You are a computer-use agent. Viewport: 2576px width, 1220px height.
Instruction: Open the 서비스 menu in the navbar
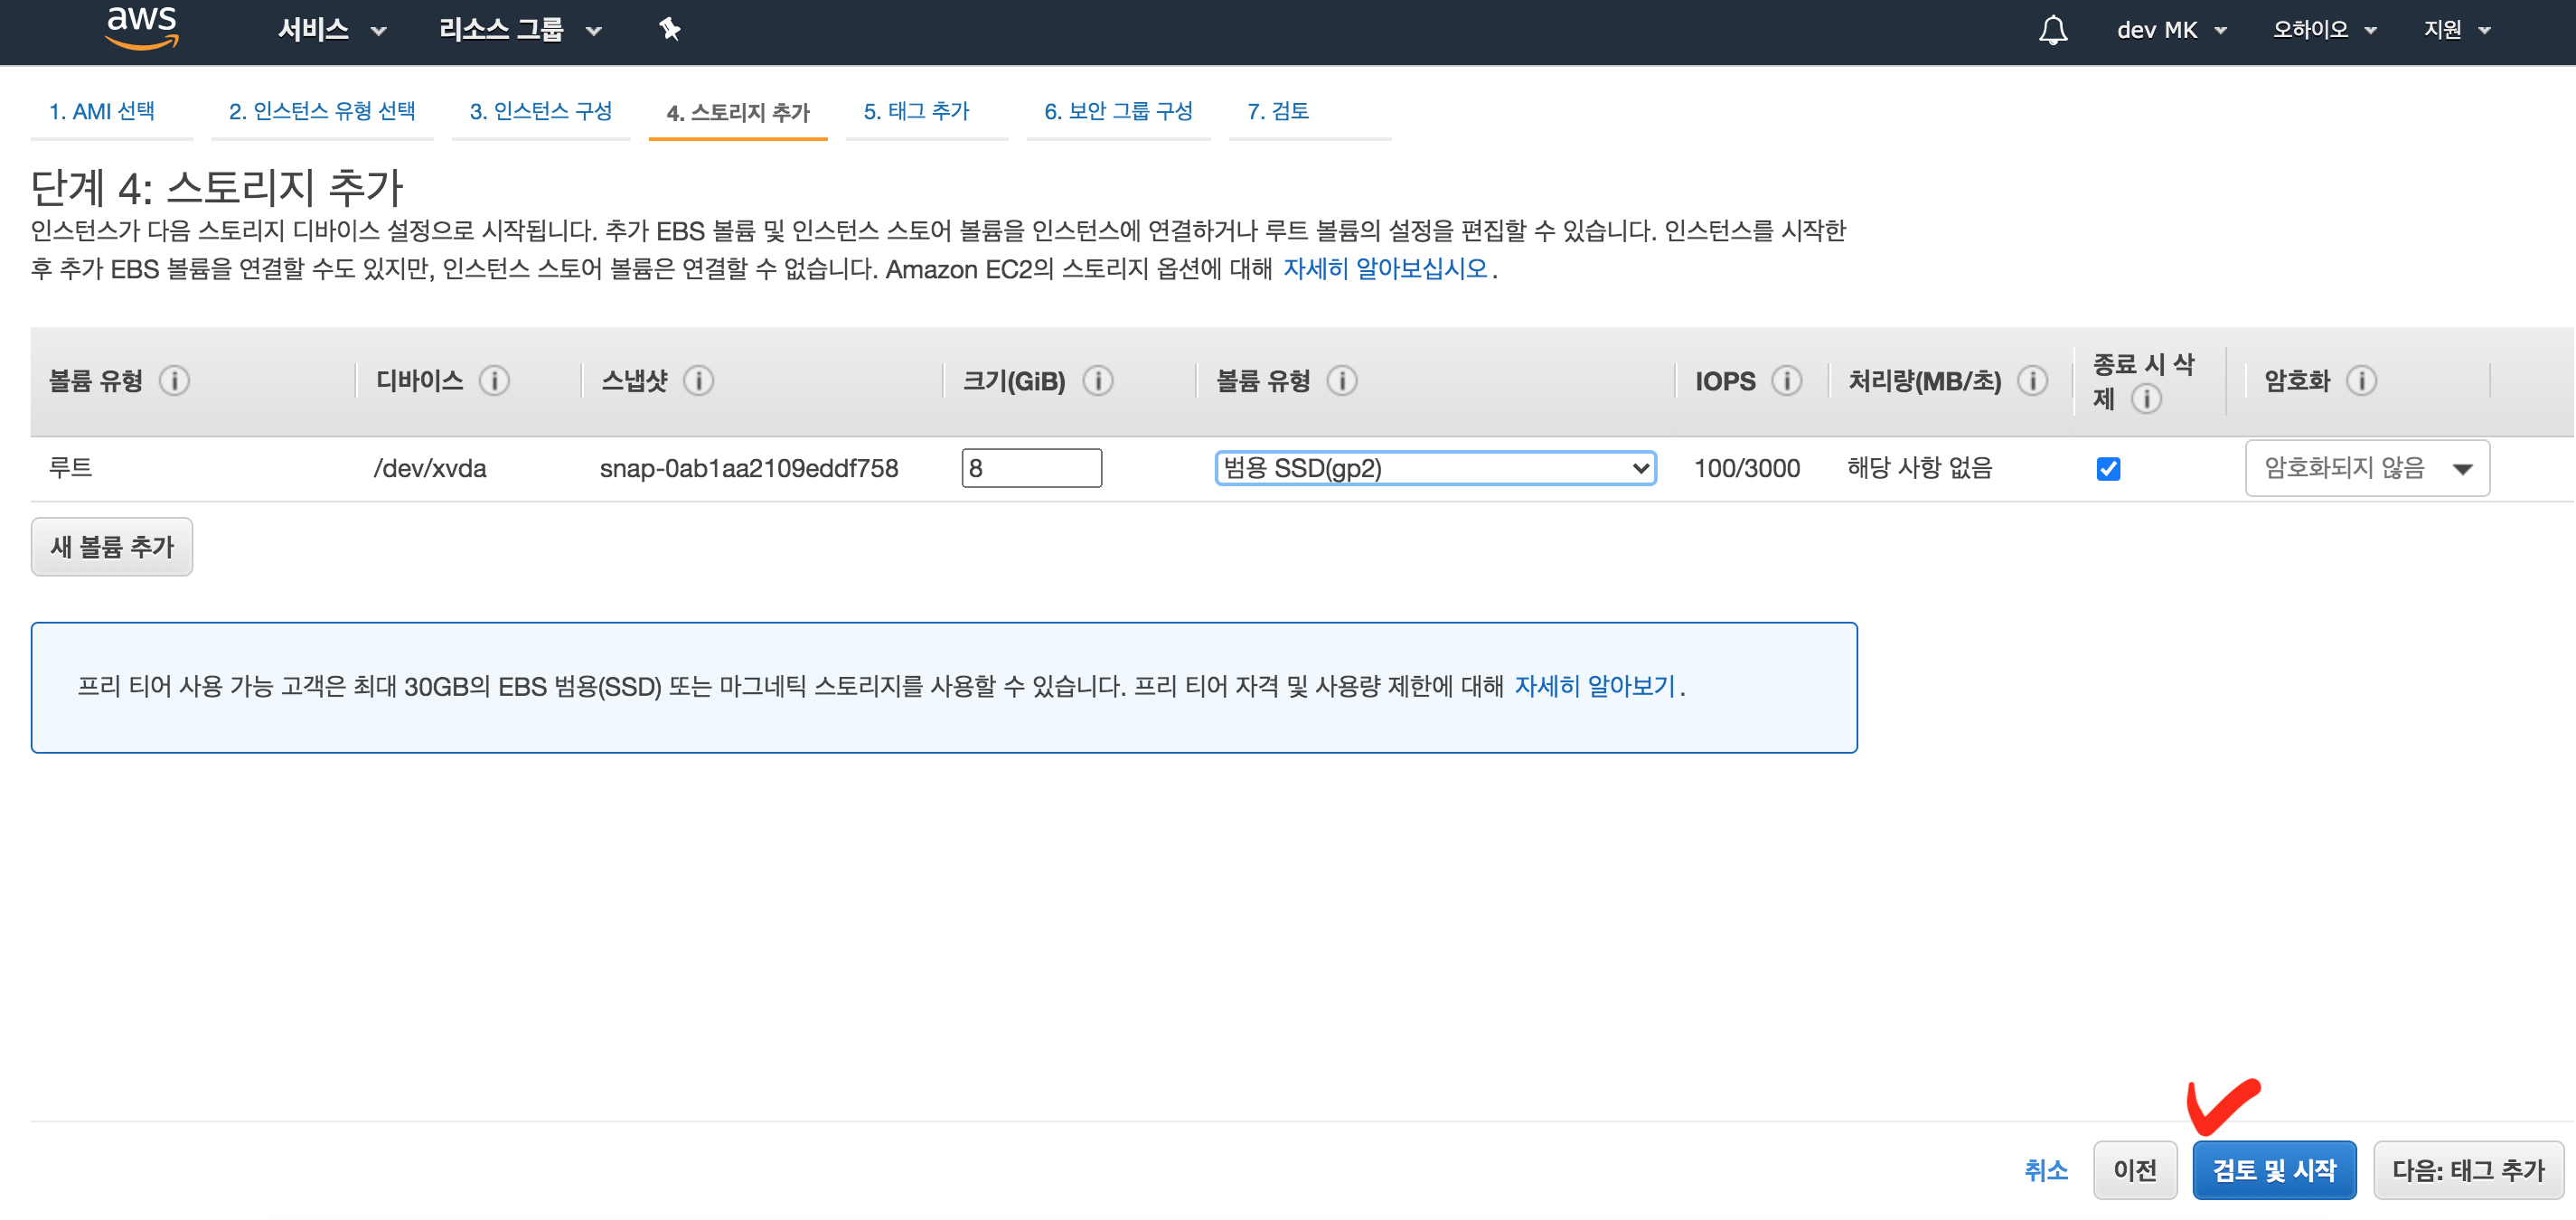tap(331, 30)
